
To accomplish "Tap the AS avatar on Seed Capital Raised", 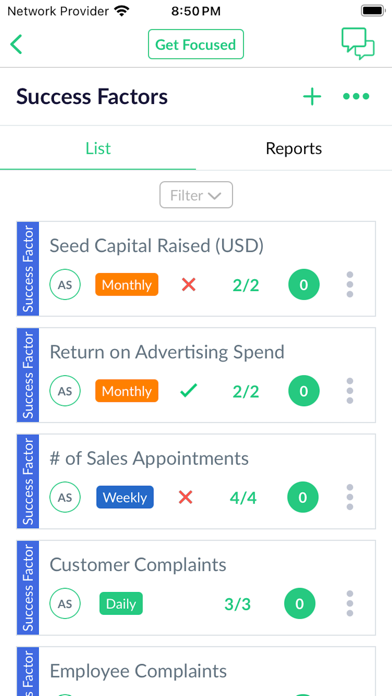I will click(x=65, y=285).
